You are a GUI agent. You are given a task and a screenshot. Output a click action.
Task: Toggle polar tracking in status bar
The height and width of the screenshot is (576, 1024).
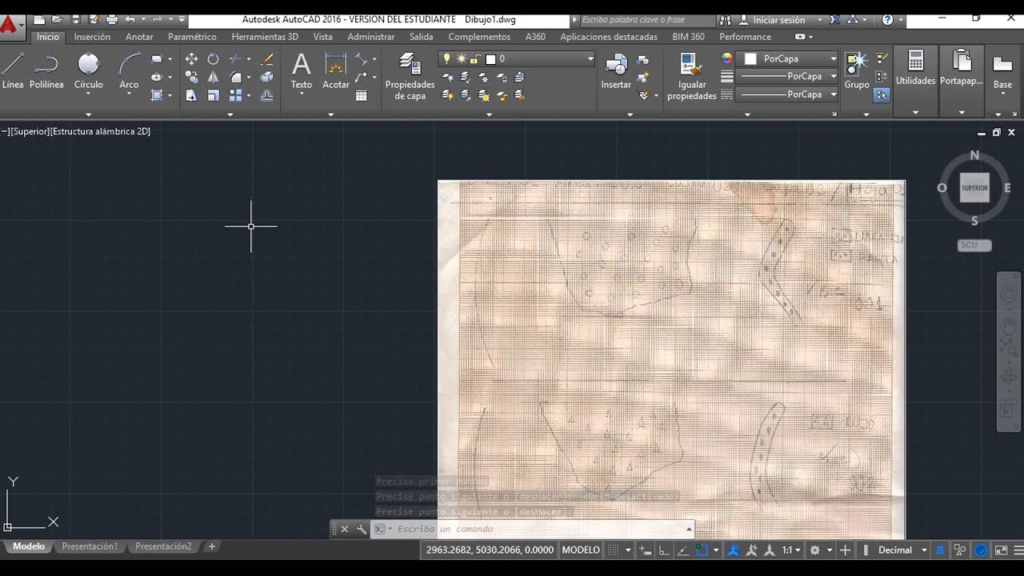tap(683, 550)
